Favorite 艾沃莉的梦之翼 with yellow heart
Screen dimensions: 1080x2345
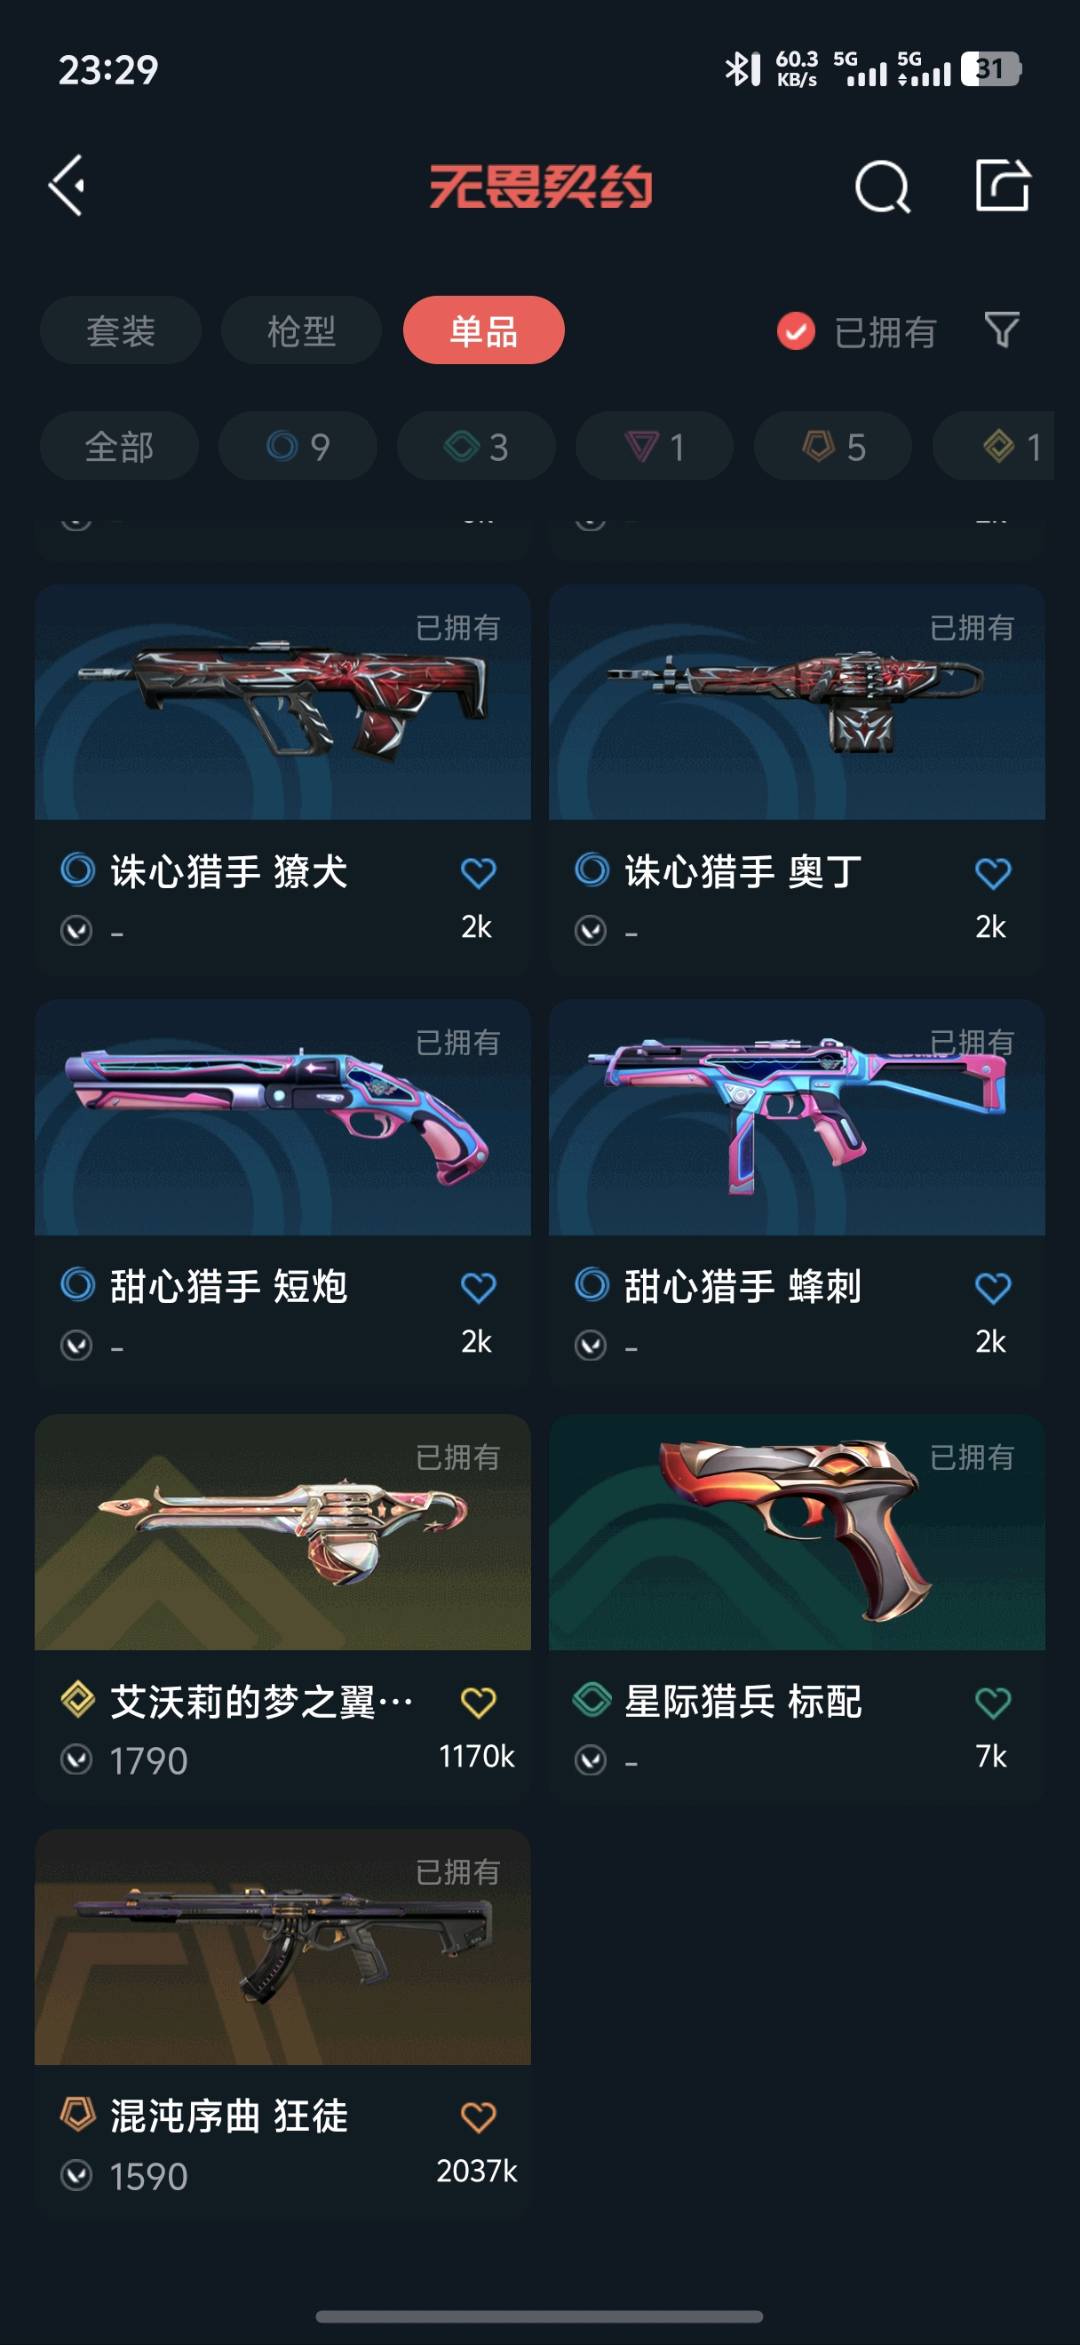pyautogui.click(x=478, y=1702)
